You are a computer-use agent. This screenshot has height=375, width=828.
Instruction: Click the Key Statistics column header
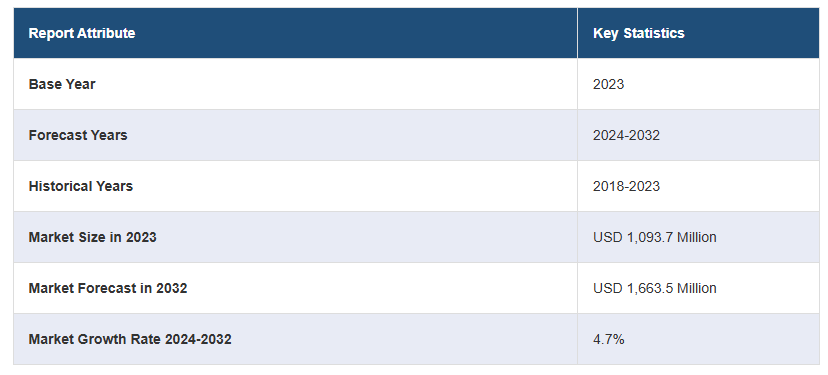tap(638, 33)
